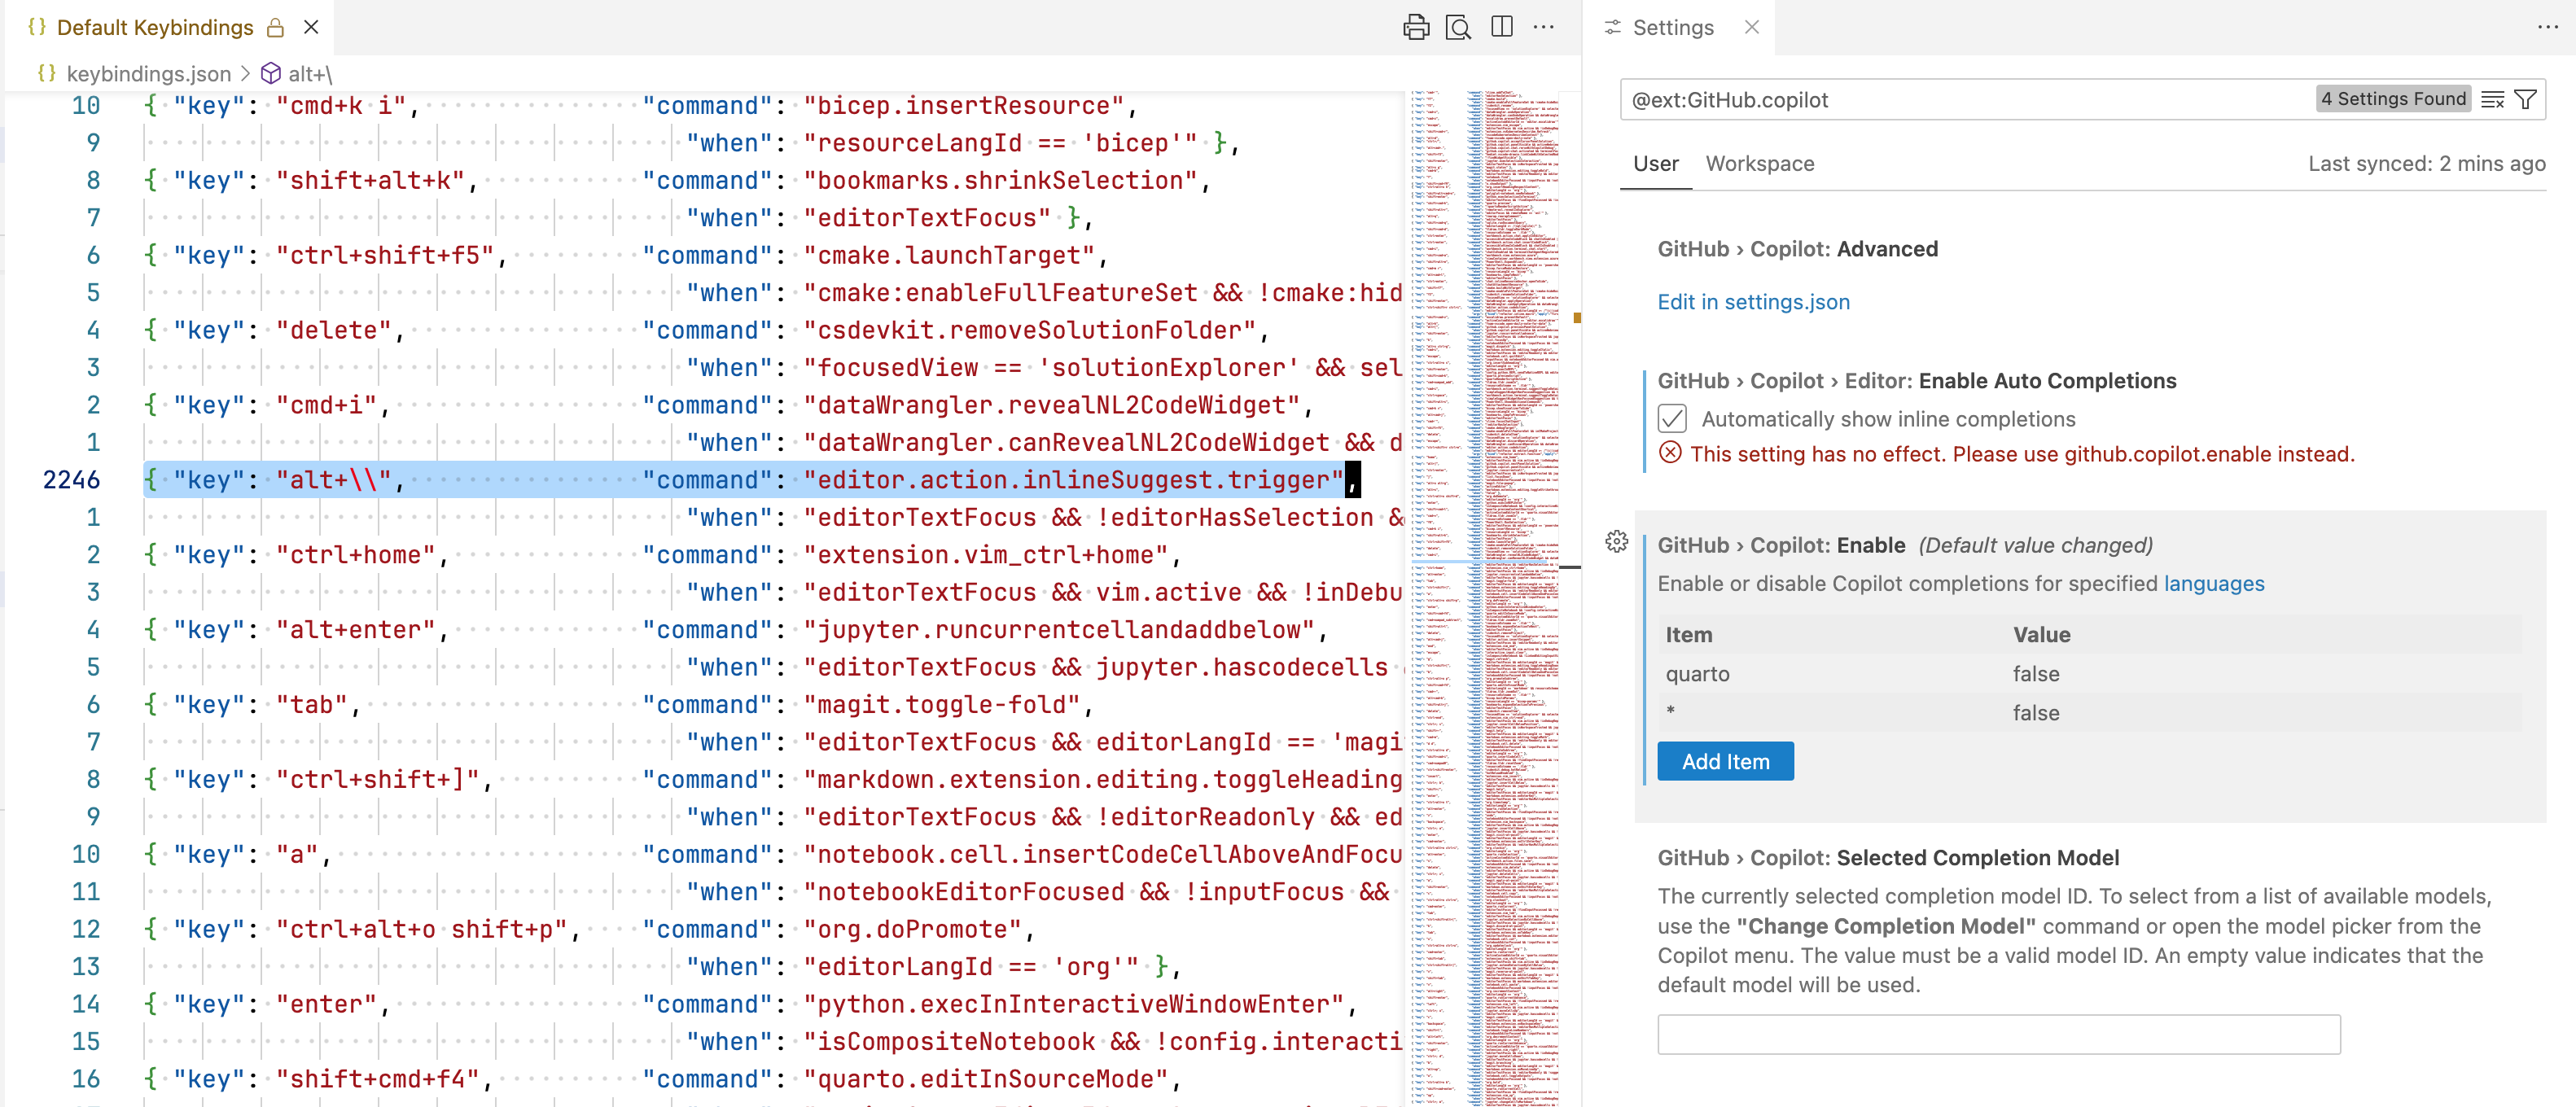Close the Default Keybindings tab

point(311,27)
